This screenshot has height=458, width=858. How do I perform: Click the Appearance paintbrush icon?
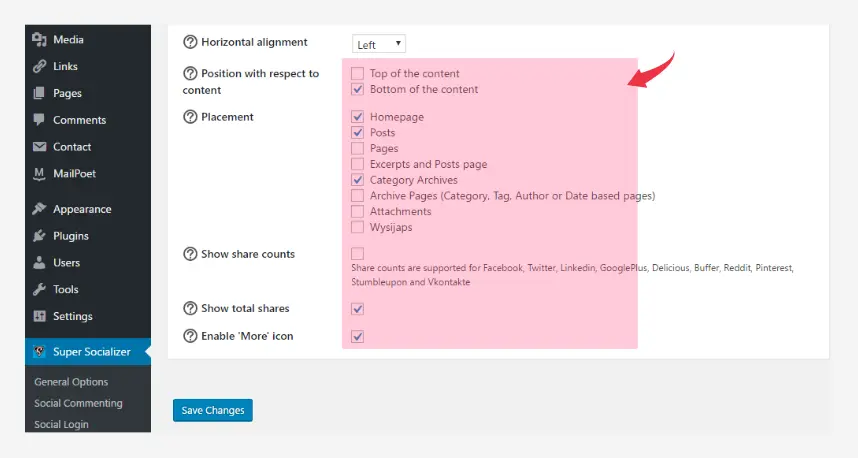coord(40,209)
